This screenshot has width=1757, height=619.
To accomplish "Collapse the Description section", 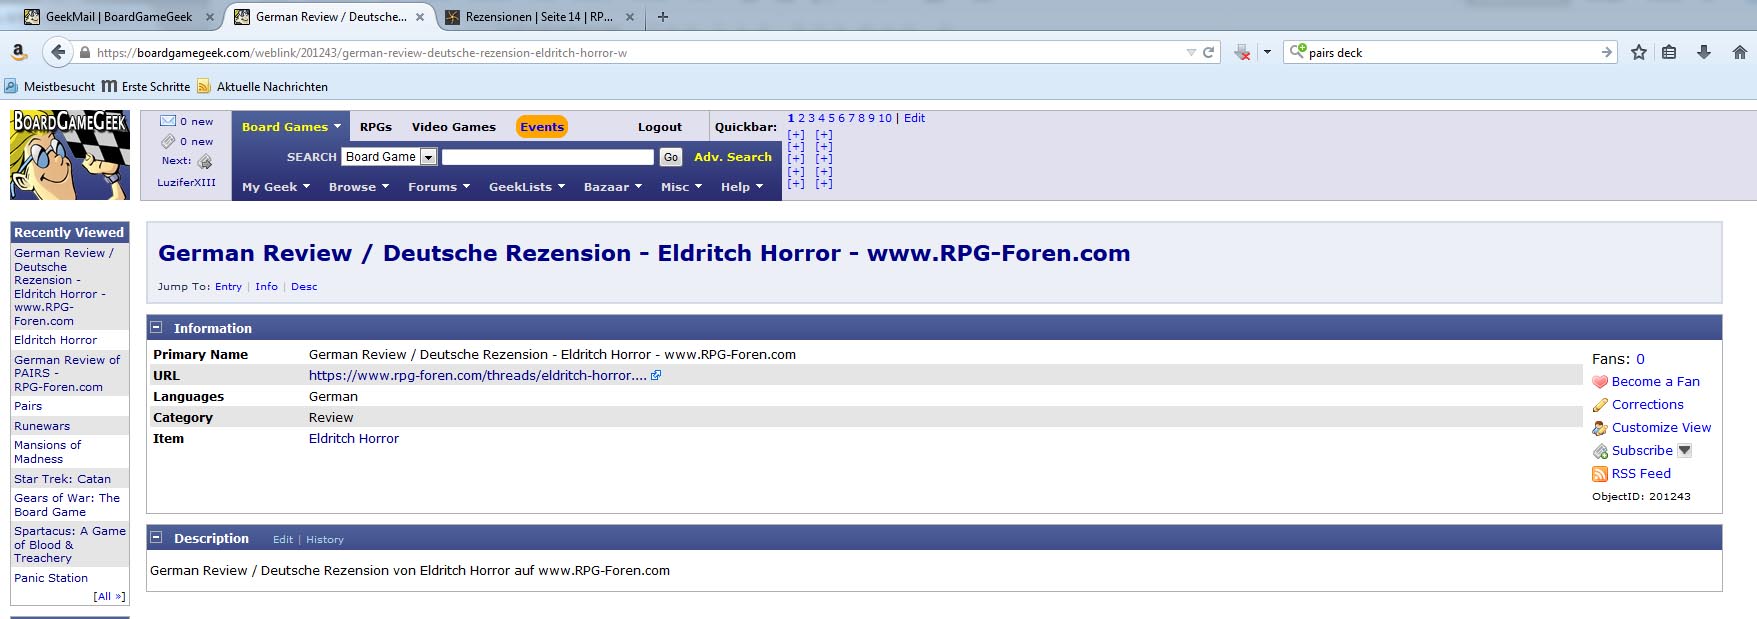I will (x=156, y=538).
